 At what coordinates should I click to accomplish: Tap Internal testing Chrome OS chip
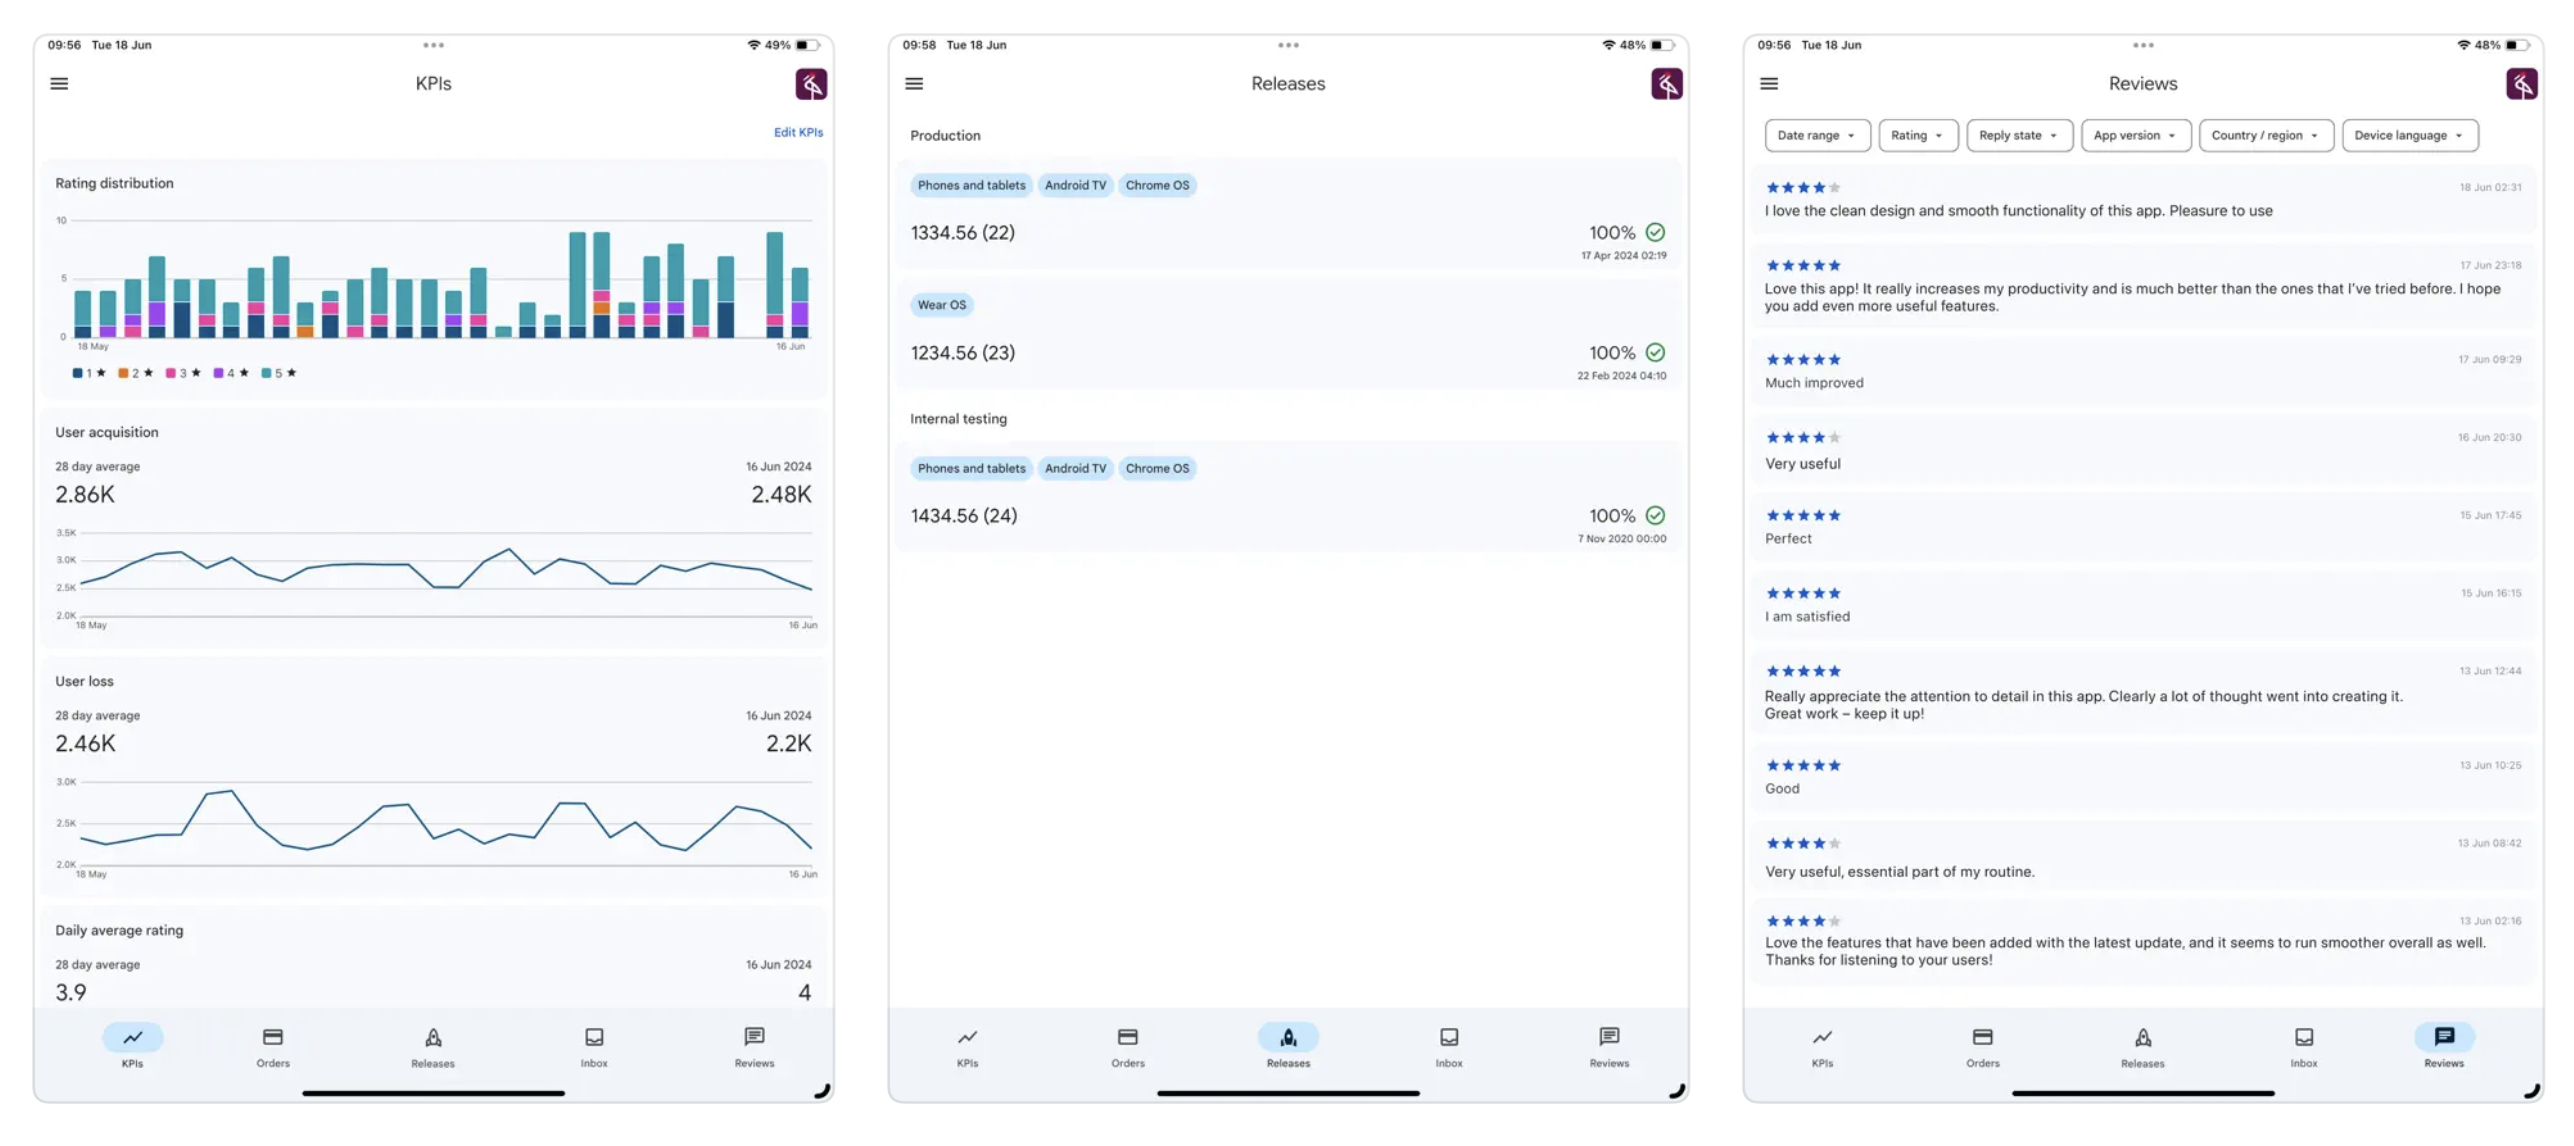(x=1157, y=468)
